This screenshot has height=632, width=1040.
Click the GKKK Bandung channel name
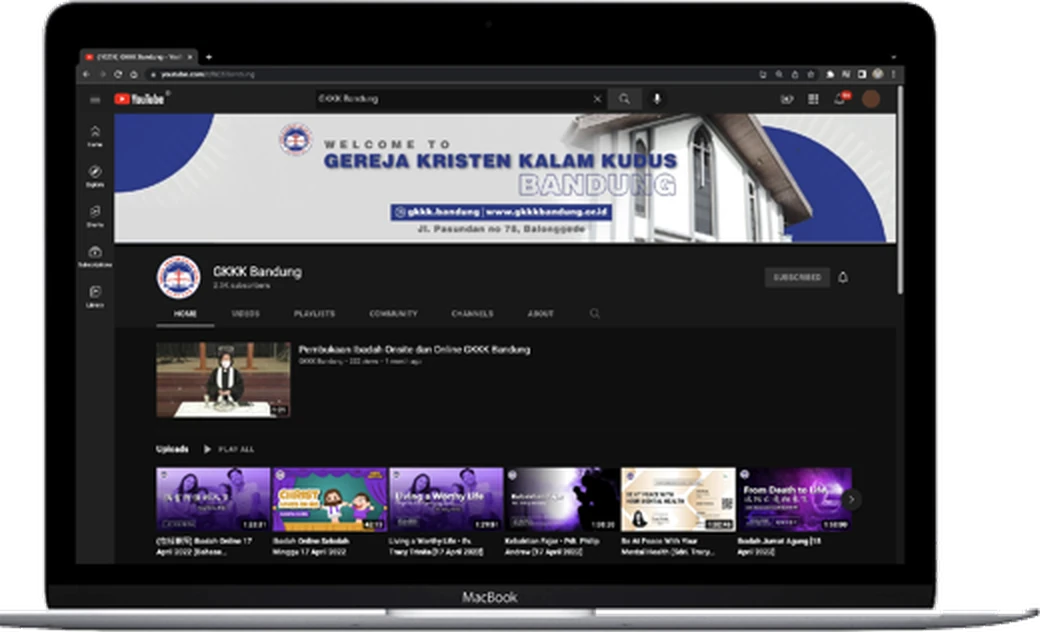pos(257,271)
